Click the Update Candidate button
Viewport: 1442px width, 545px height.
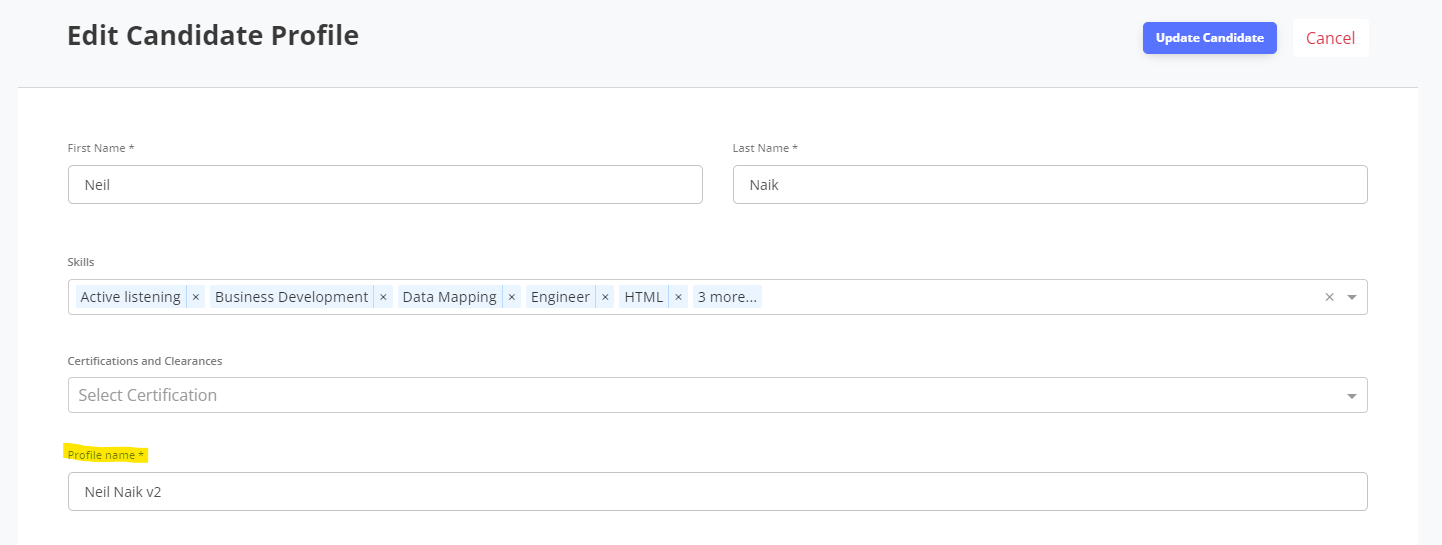(1210, 38)
